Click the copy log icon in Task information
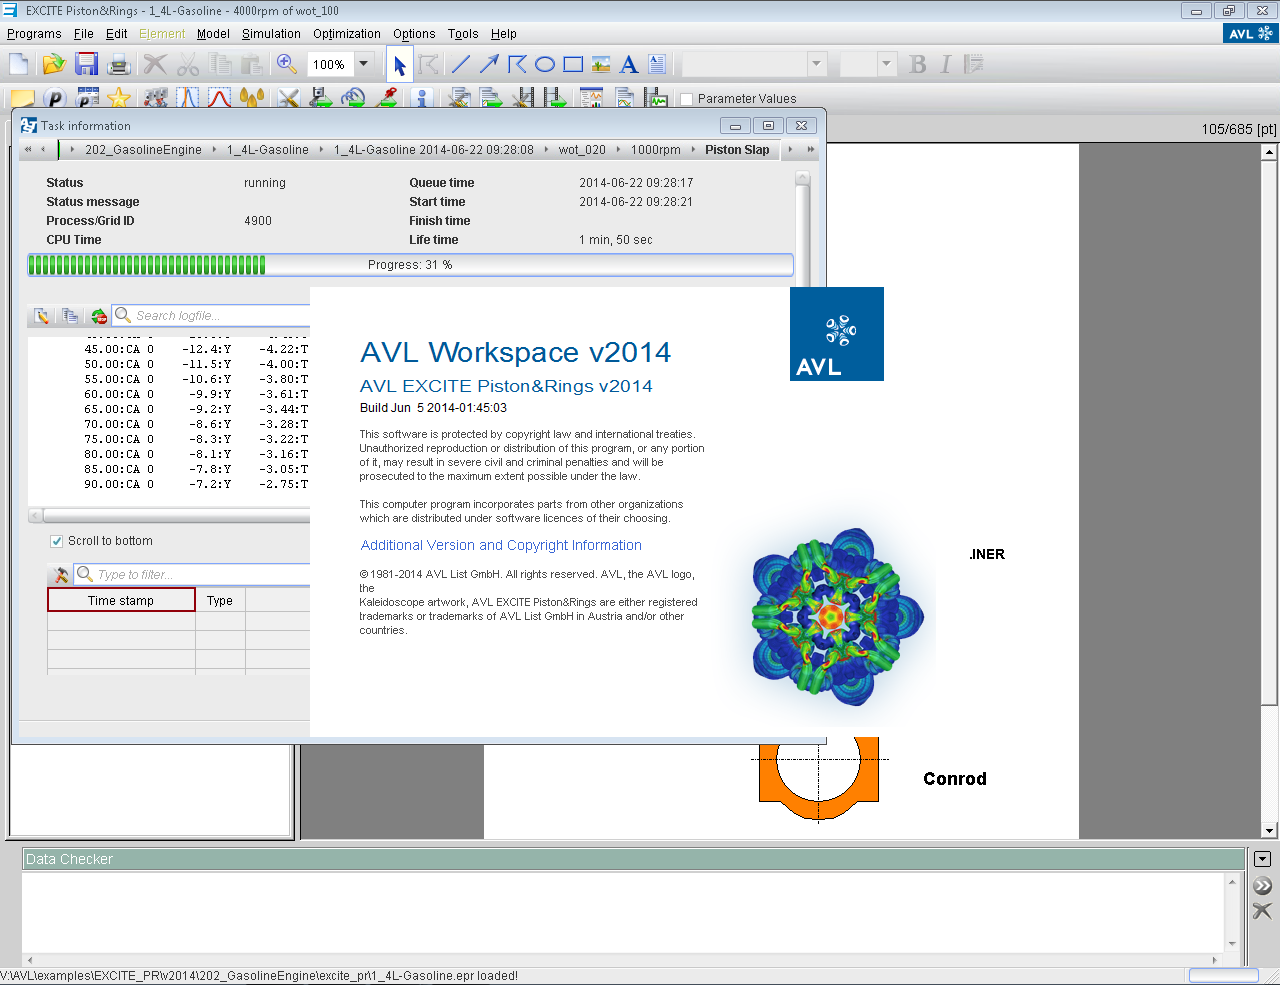The image size is (1280, 985). (x=70, y=316)
